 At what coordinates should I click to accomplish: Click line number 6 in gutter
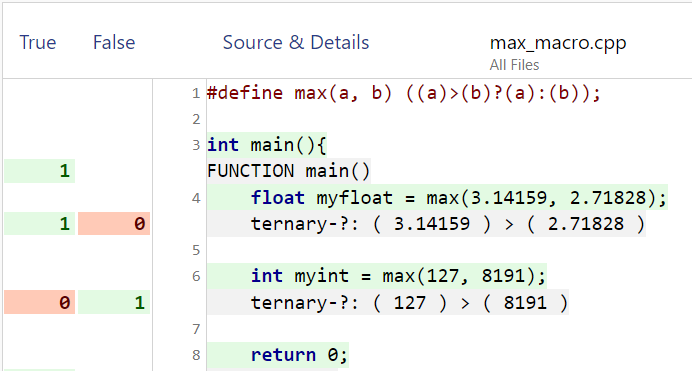point(196,277)
